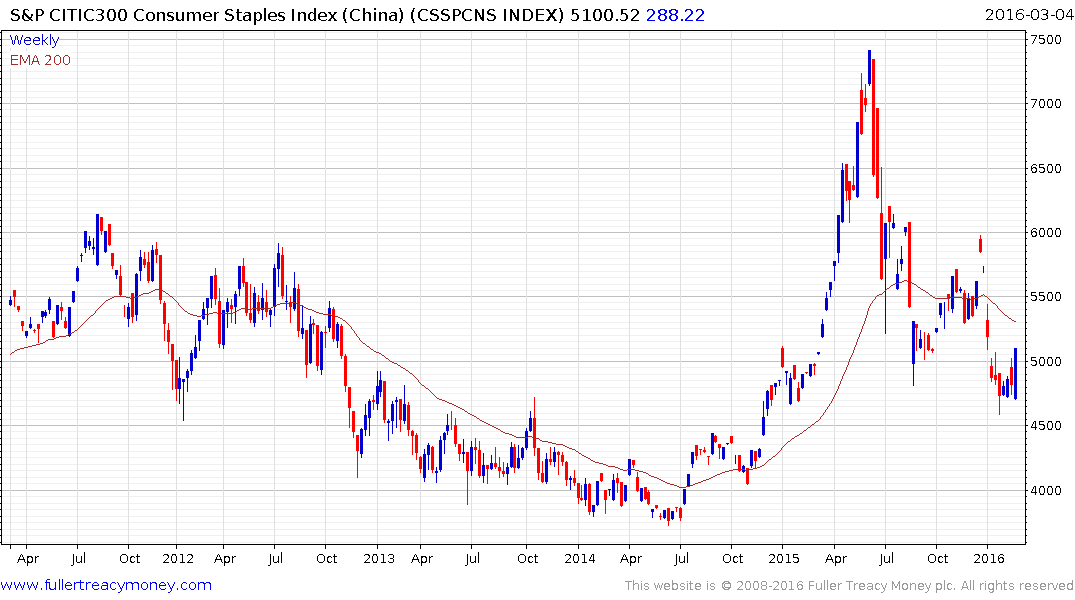
Task: Click the last price value 5100.52
Action: coord(604,15)
